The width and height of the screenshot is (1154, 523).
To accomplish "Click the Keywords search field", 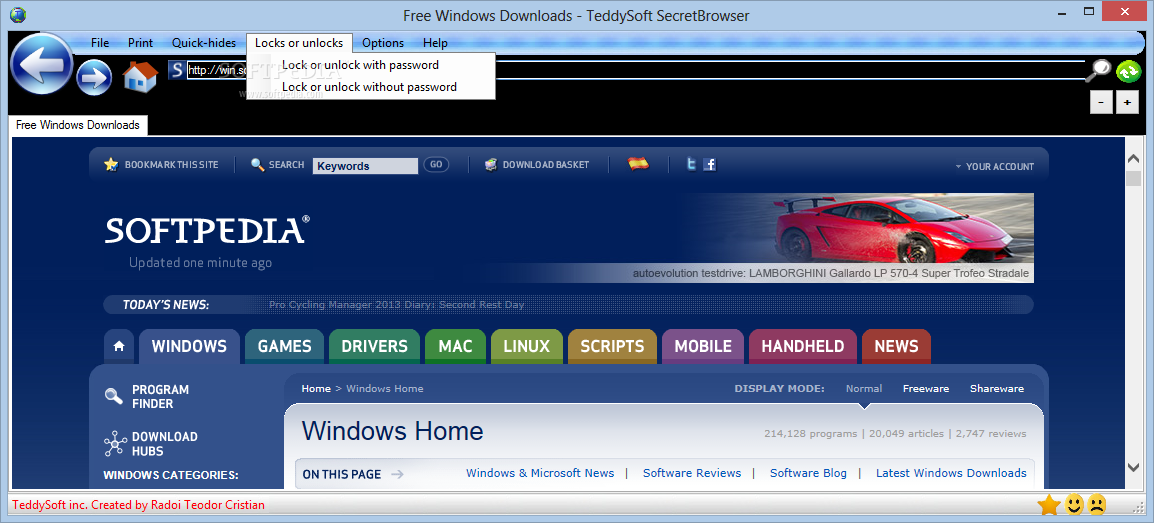I will point(365,166).
